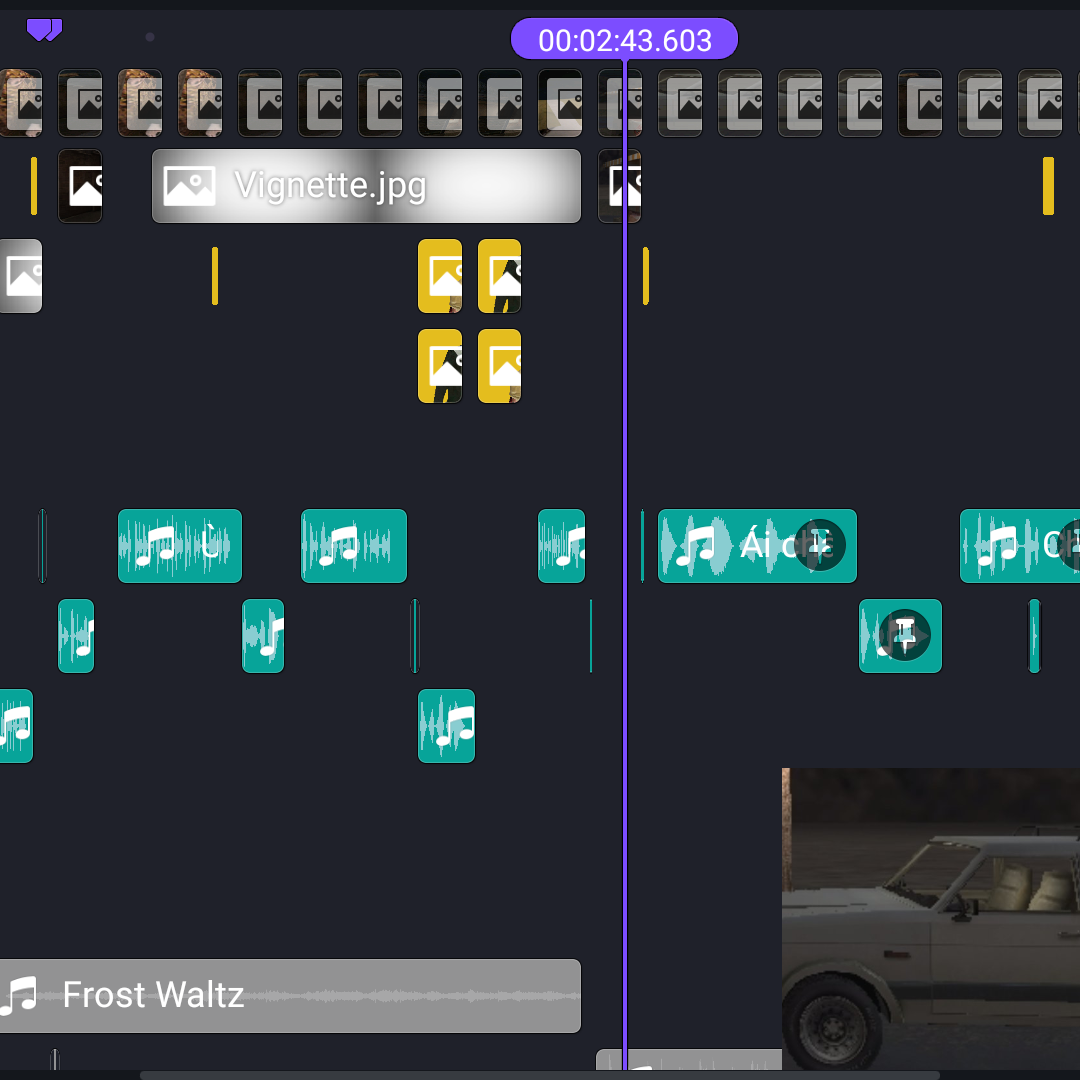
Task: Click the yellow marker at the far right
Action: click(x=1048, y=186)
